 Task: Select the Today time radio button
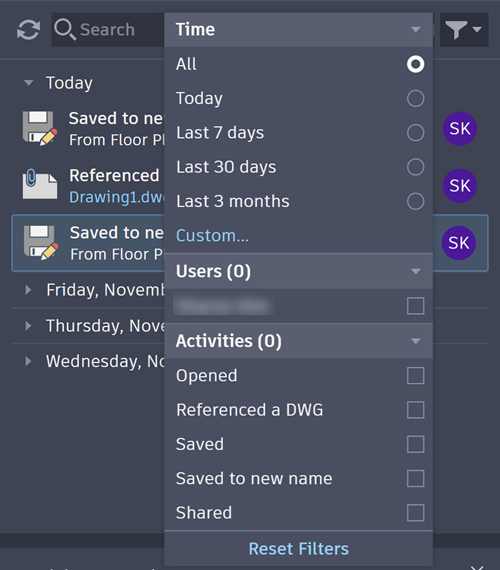(415, 99)
